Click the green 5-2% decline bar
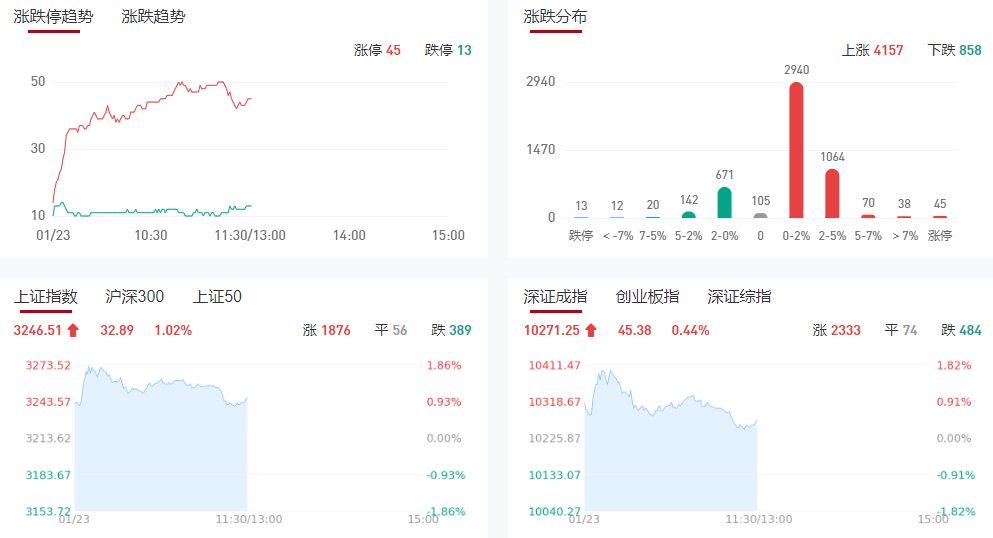Screen dimensions: 993x538 pyautogui.click(x=688, y=214)
